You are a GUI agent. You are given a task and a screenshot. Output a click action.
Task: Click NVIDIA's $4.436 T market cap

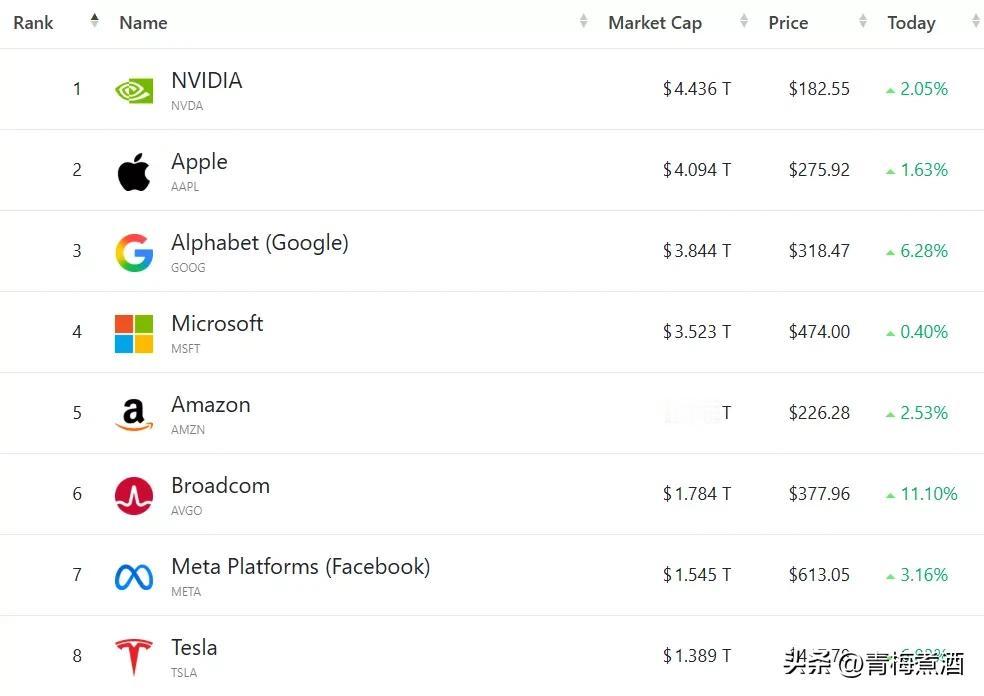(697, 89)
